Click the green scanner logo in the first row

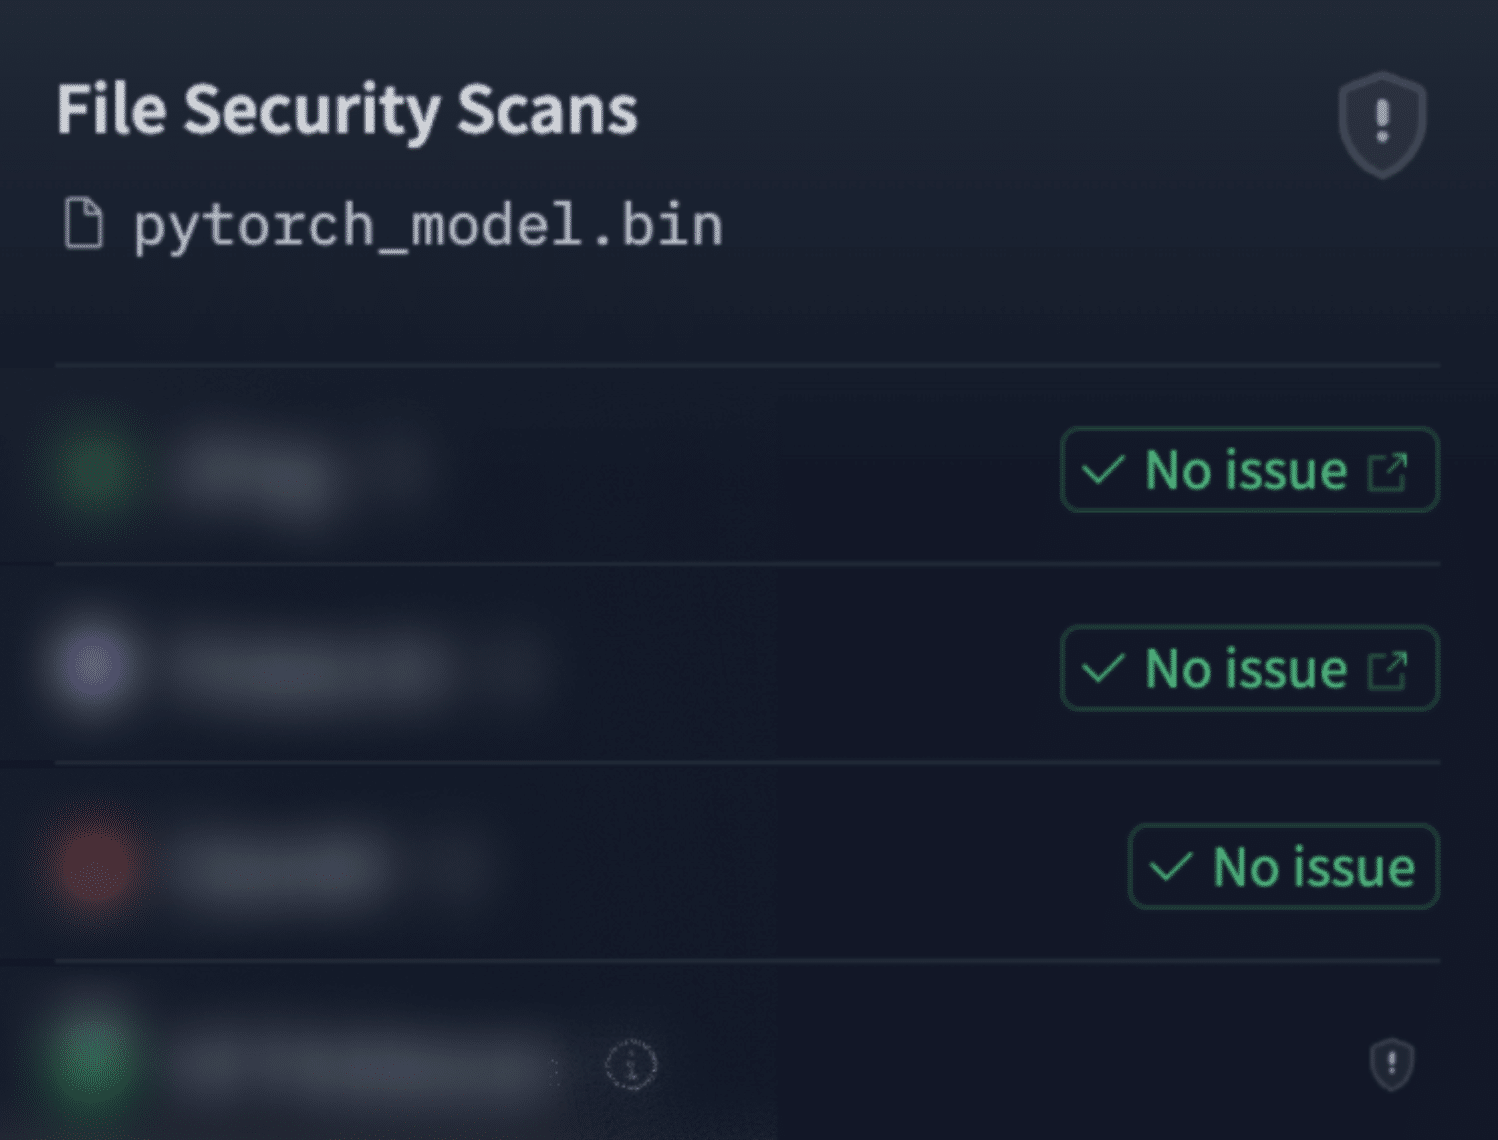click(95, 469)
